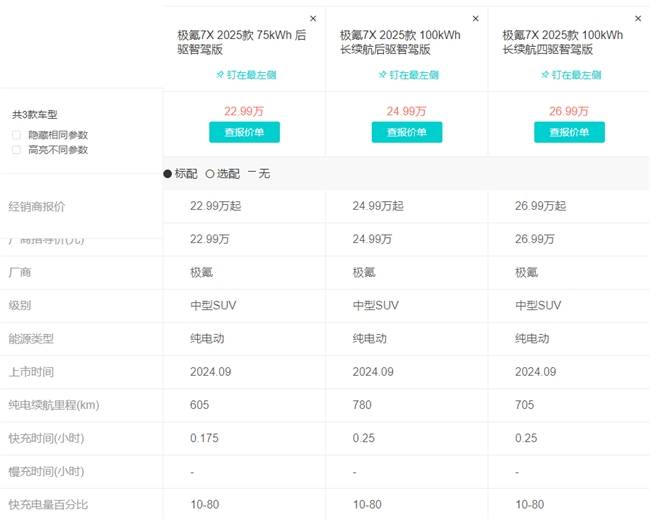Pin 长续航后驱智驾版 to the leftmost position
650x521 pixels.
click(x=409, y=75)
